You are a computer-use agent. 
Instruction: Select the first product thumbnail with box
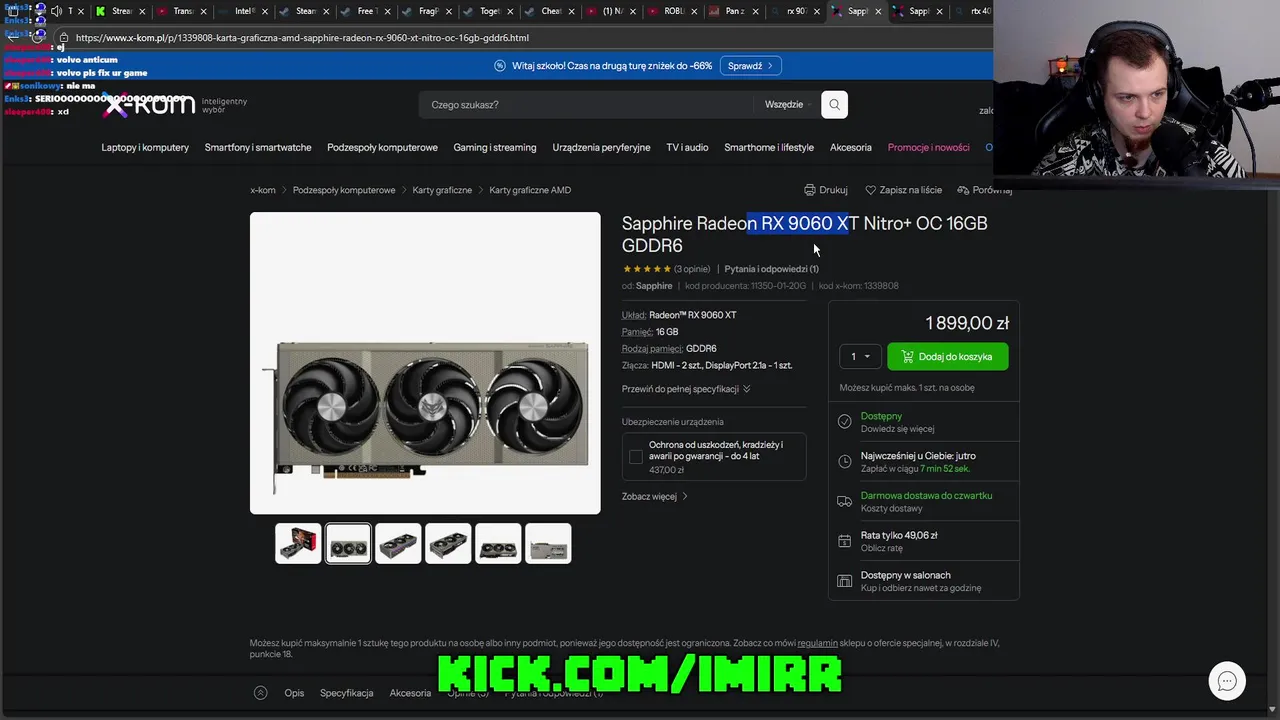(298, 543)
